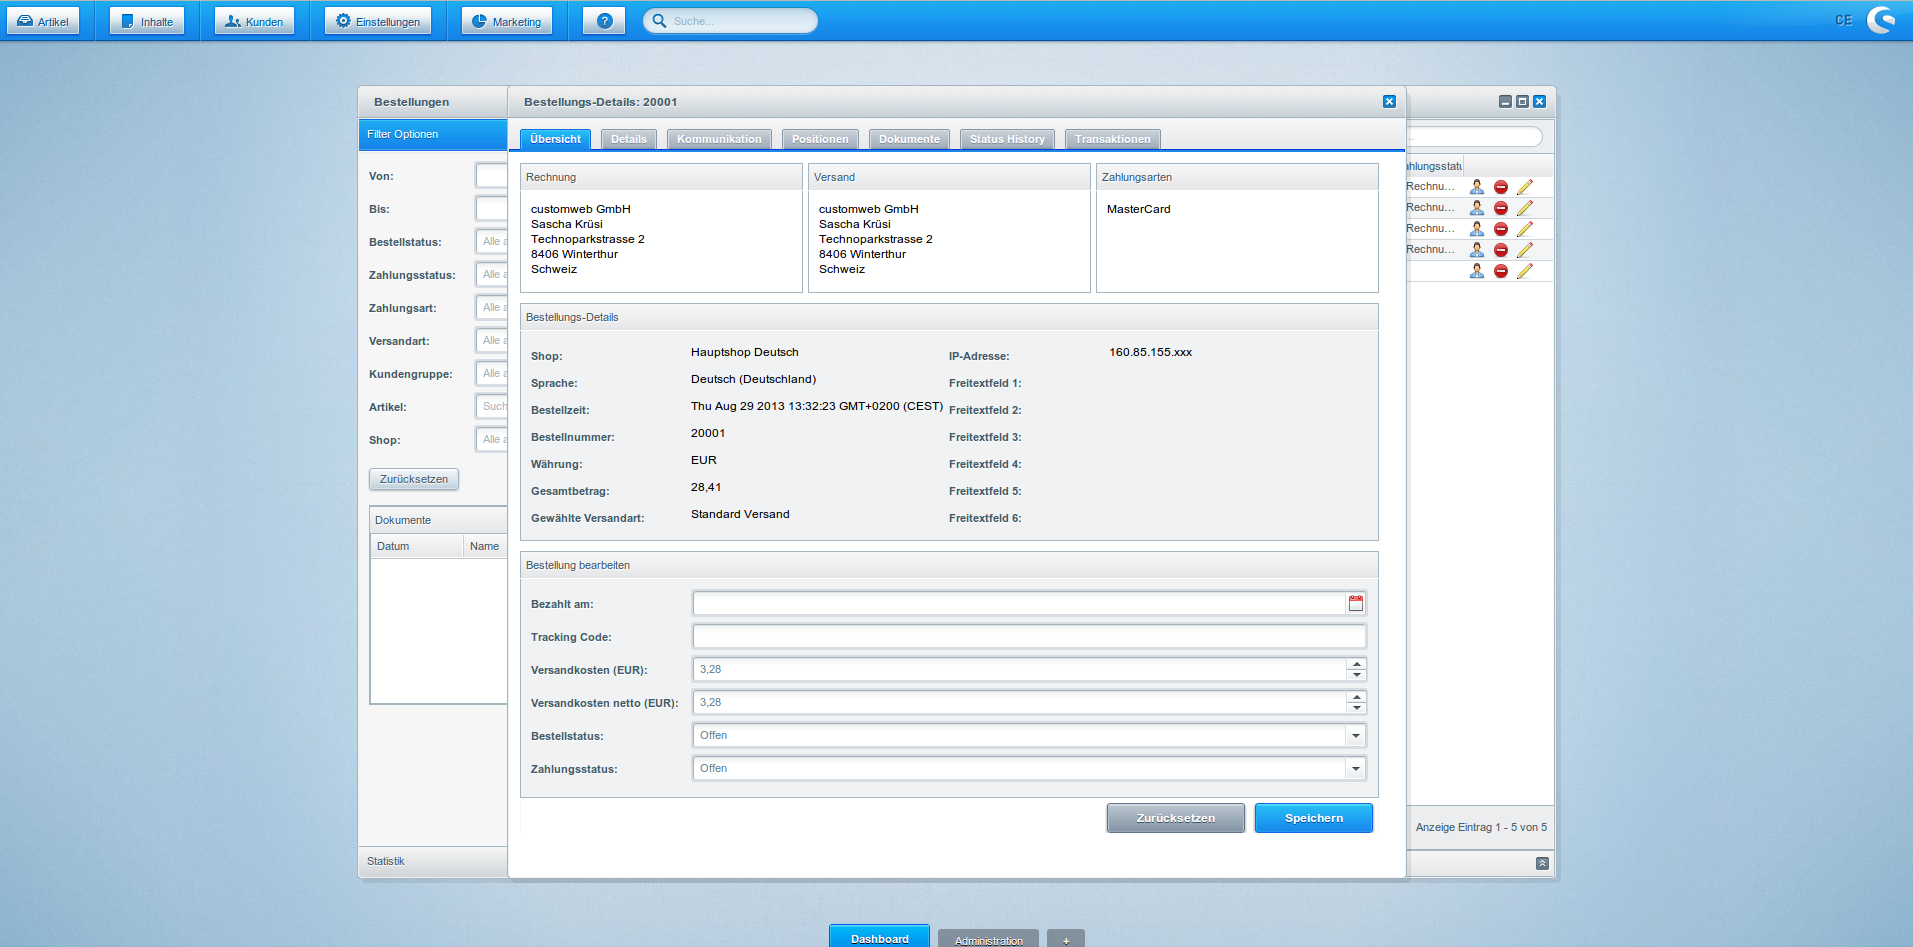Open the Status History tab

click(x=1006, y=139)
